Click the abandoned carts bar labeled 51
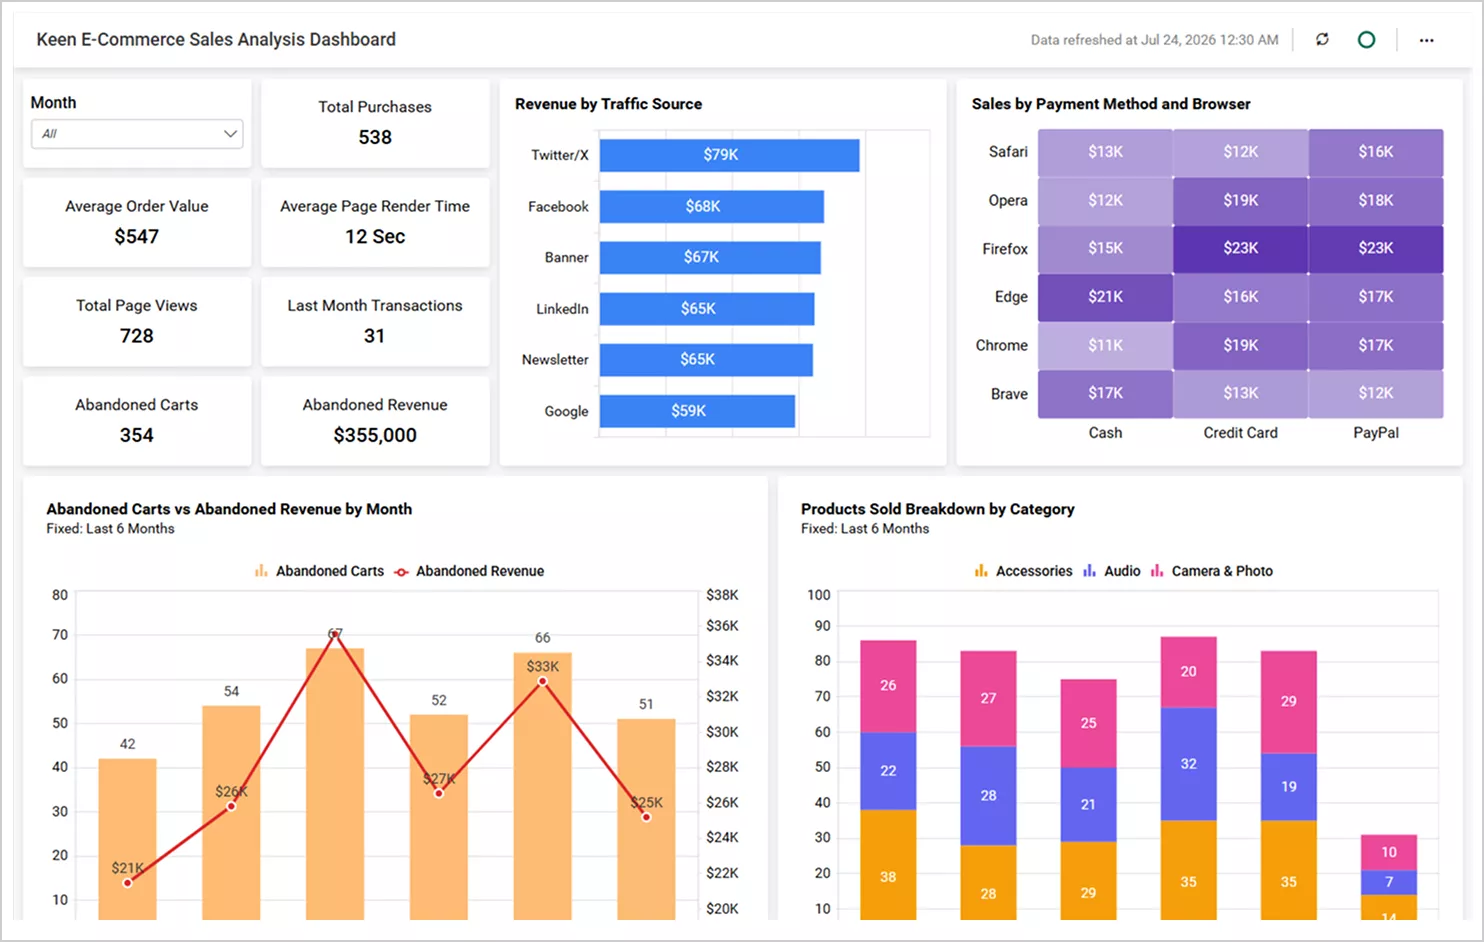Screen dimensions: 1484x942 (646, 819)
